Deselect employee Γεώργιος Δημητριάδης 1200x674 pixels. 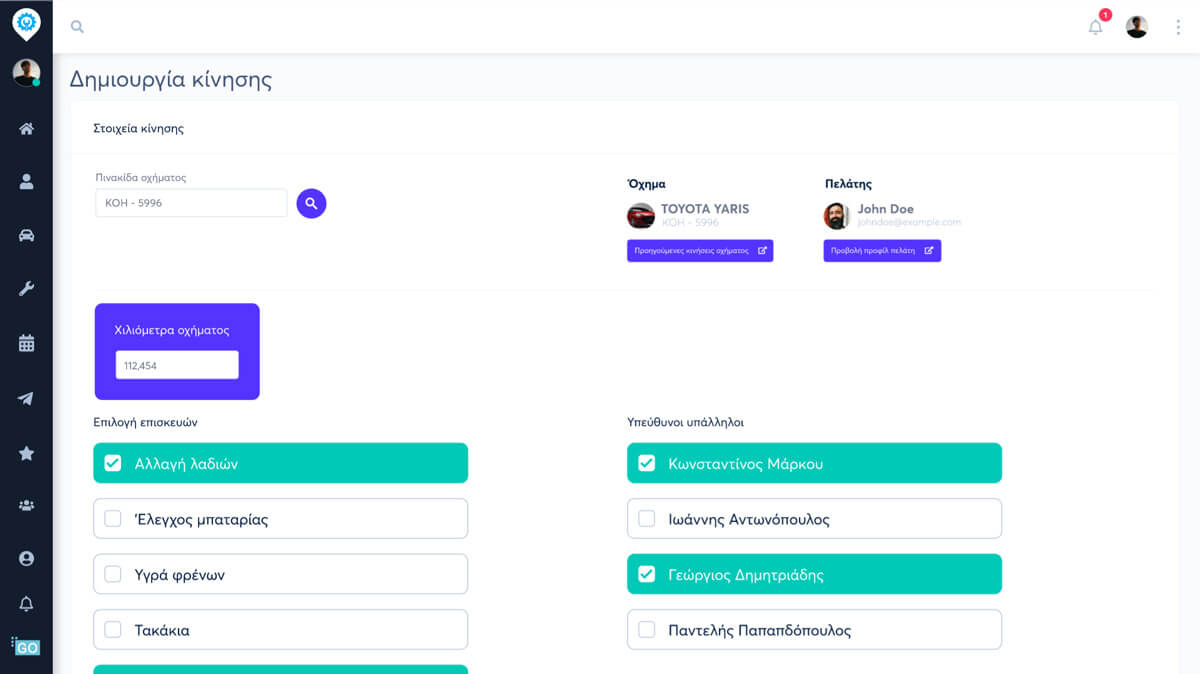pos(647,574)
